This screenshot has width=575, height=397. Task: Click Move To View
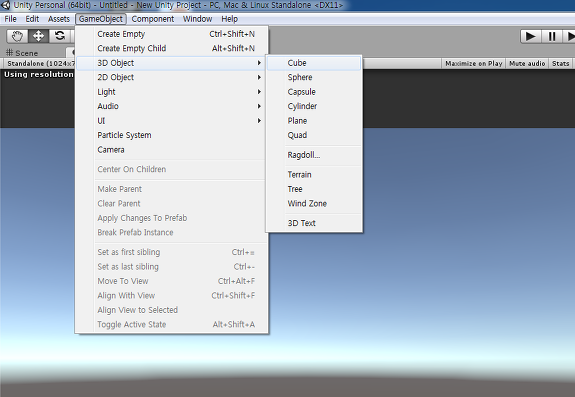pos(171,281)
